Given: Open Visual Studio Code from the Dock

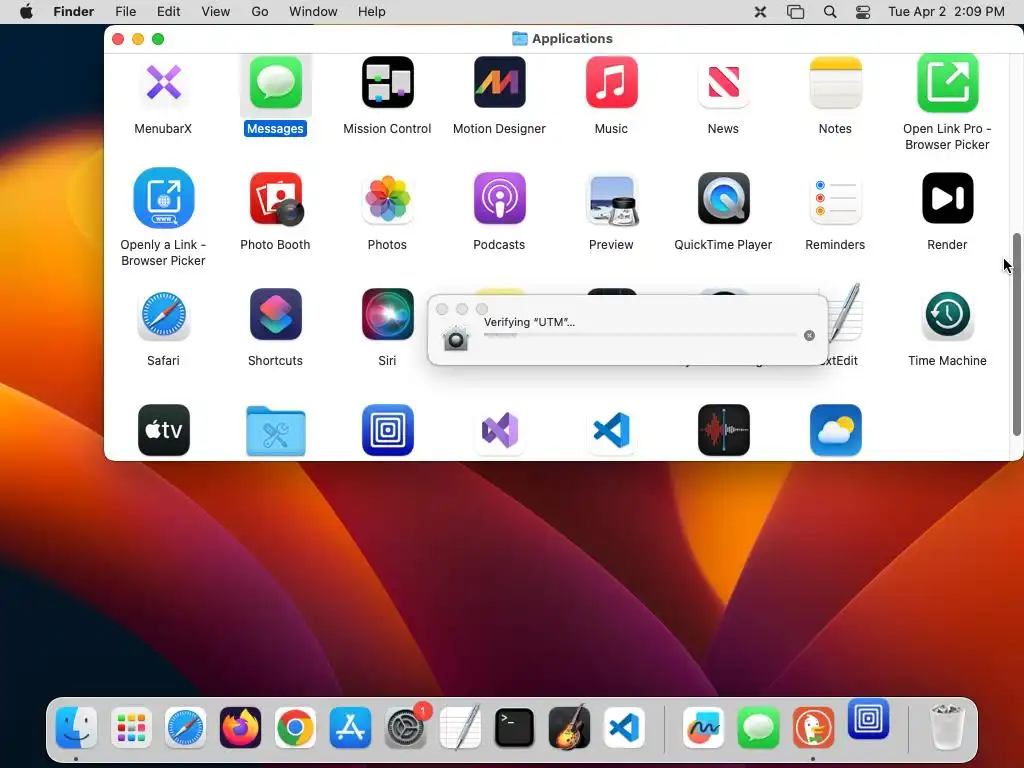Looking at the screenshot, I should 624,728.
